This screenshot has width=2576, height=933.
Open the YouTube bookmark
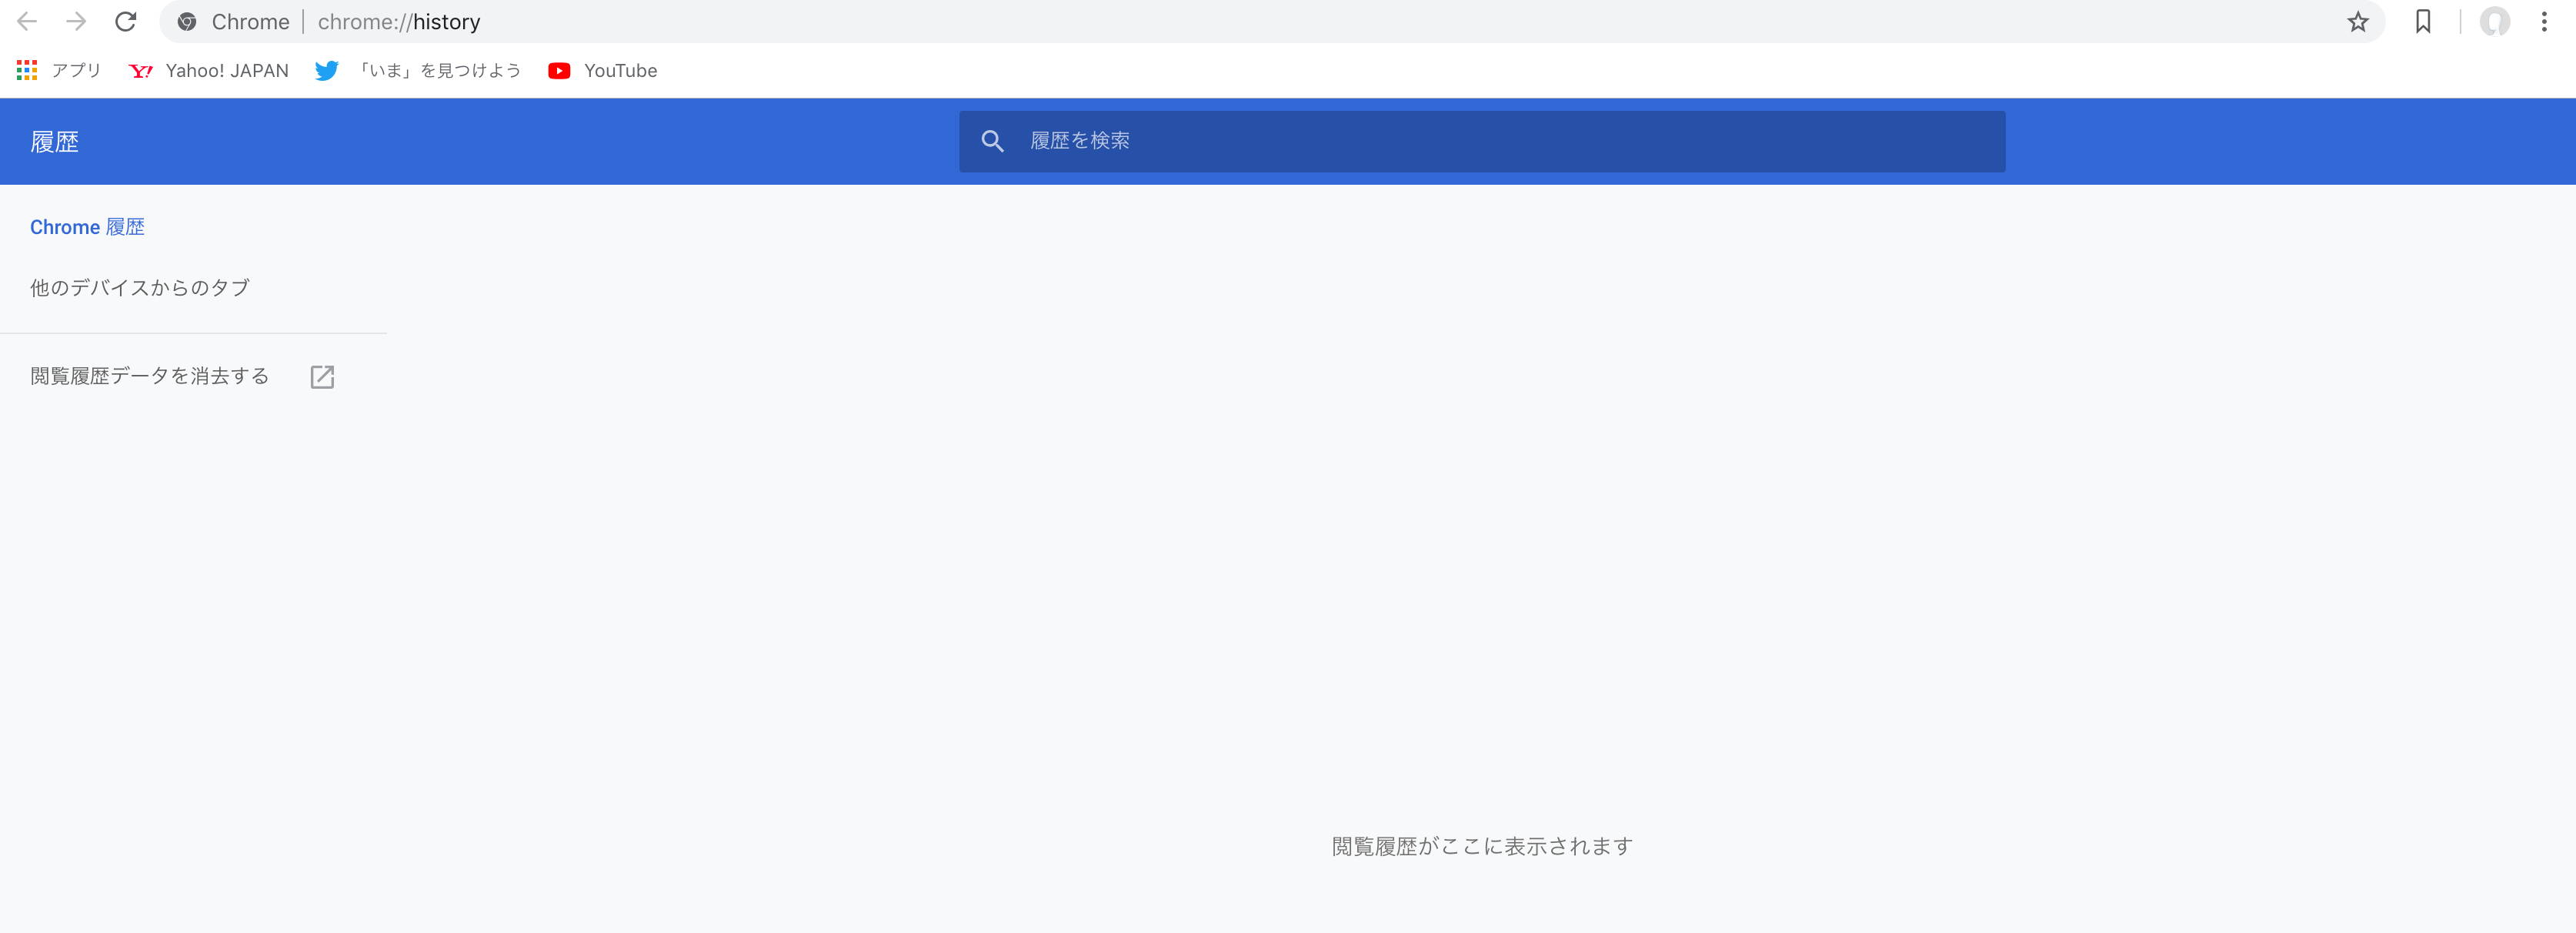pyautogui.click(x=603, y=70)
